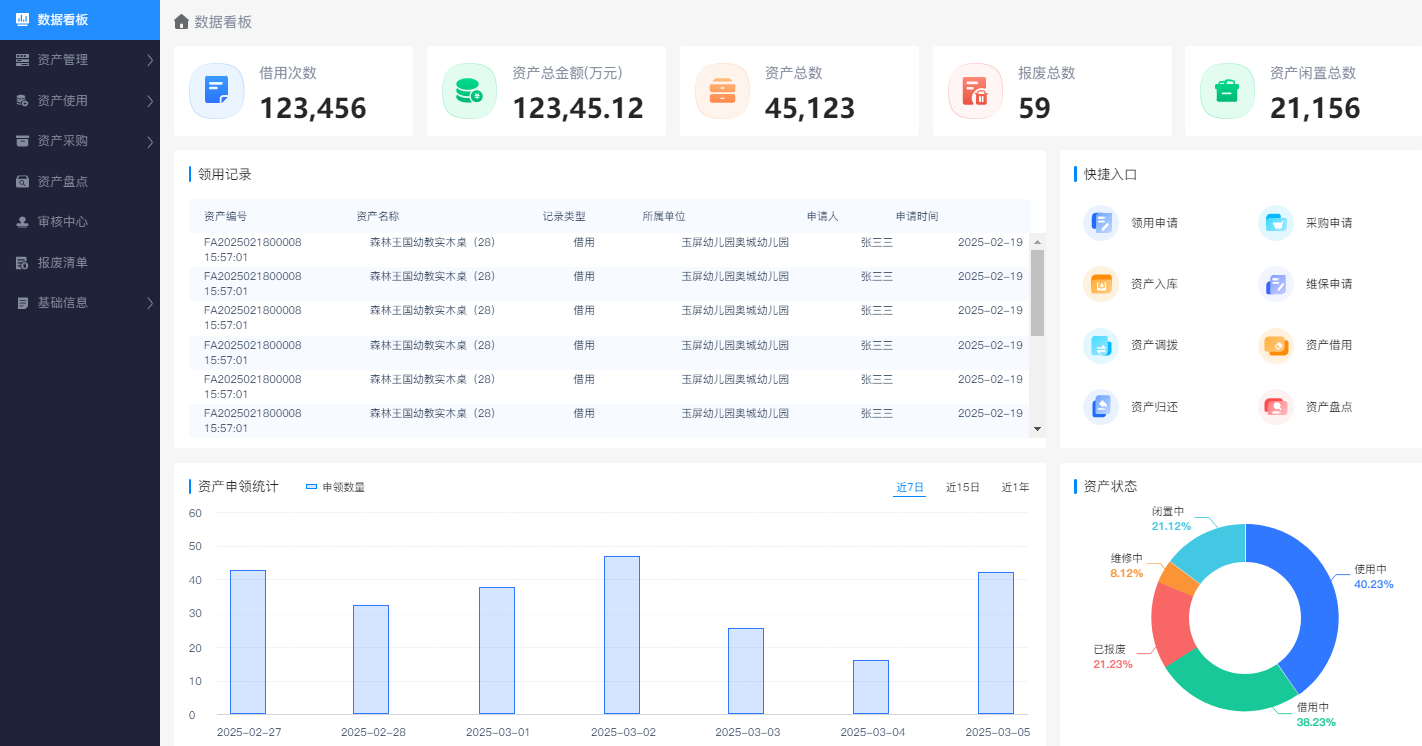Click the 资产盘点 sidebar icon

pos(22,182)
